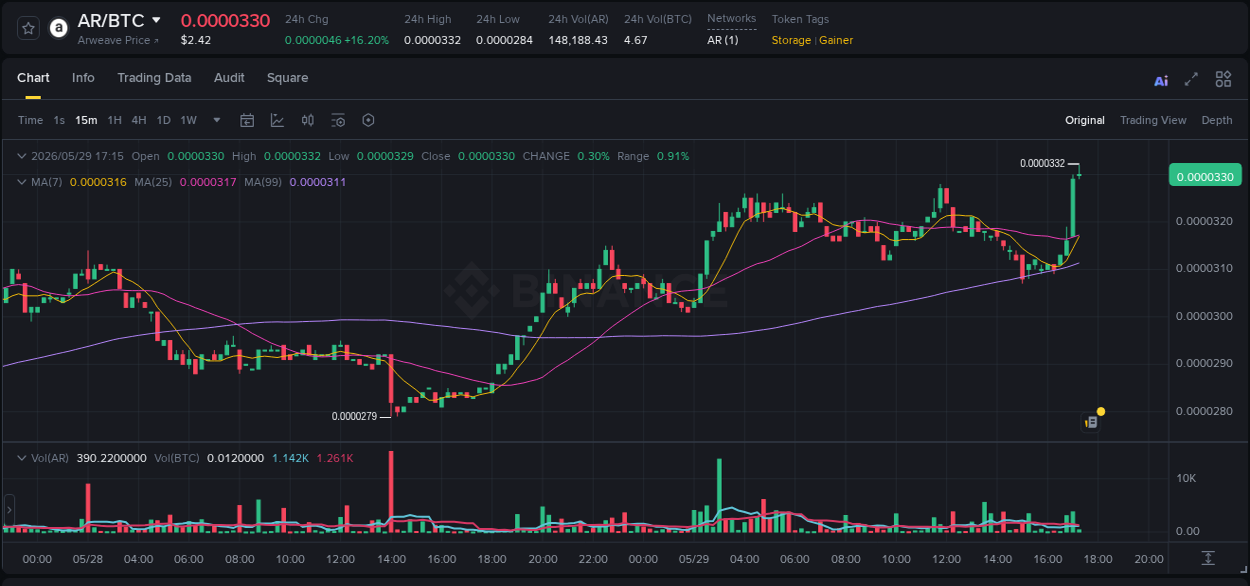Open the Arweave Price link
The height and width of the screenshot is (586, 1250).
pyautogui.click(x=117, y=40)
